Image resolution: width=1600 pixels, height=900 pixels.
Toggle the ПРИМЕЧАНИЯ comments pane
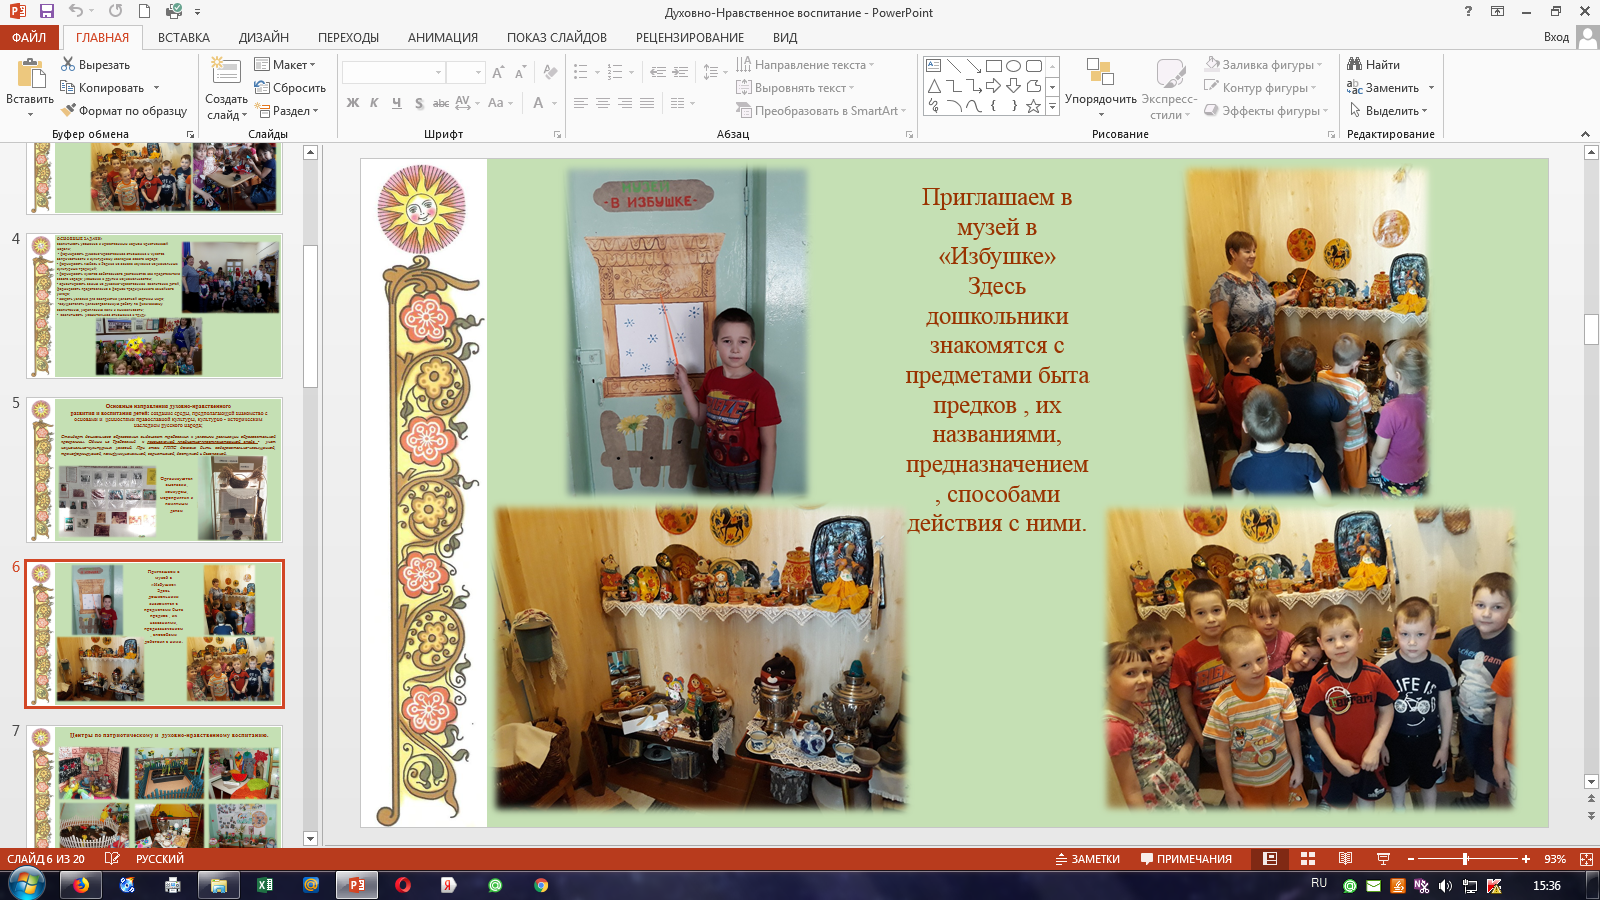pos(1186,859)
